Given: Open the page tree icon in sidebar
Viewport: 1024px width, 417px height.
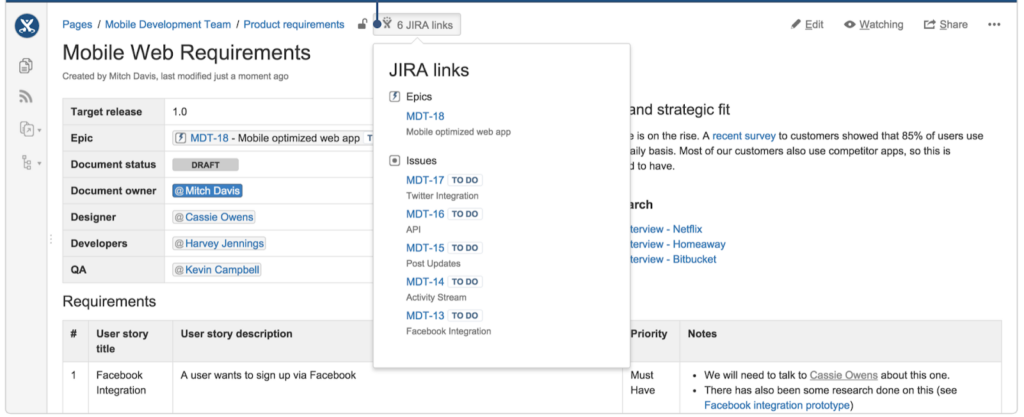Looking at the screenshot, I should point(27,162).
